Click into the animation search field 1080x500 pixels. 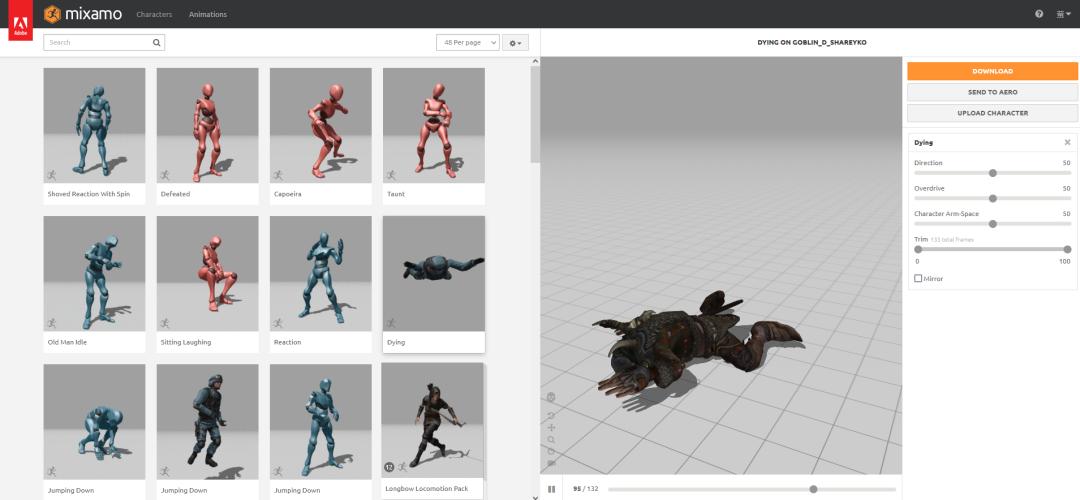[97, 43]
